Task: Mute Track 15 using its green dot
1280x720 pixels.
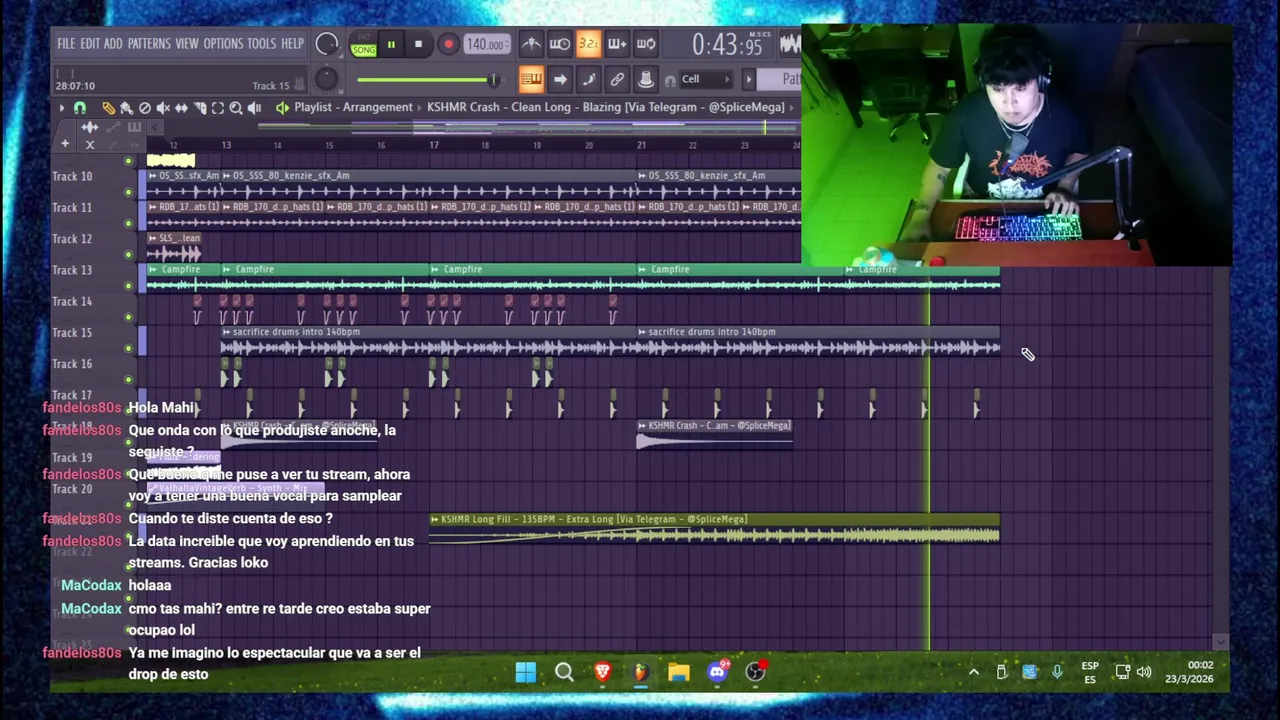Action: (128, 348)
